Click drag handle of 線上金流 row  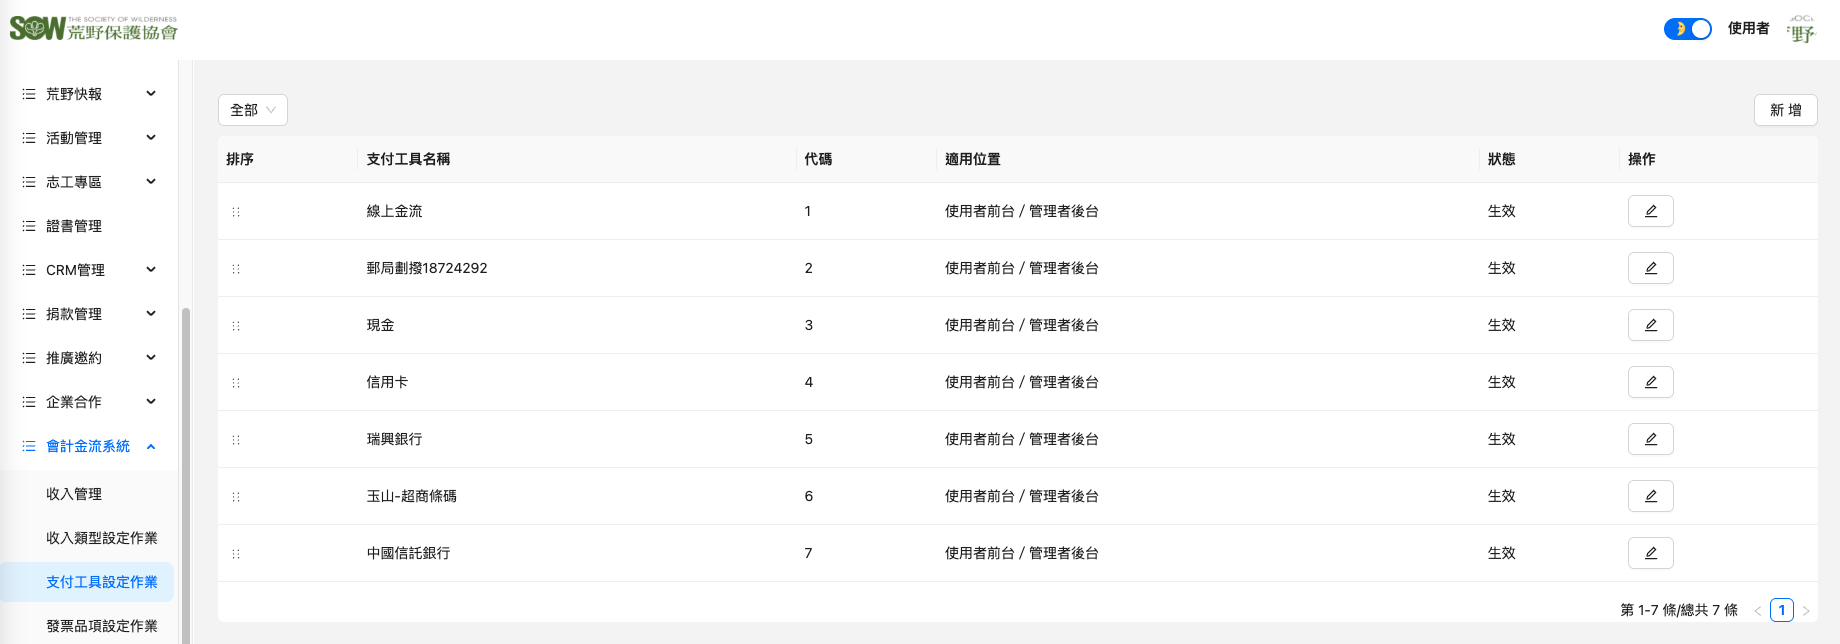236,212
